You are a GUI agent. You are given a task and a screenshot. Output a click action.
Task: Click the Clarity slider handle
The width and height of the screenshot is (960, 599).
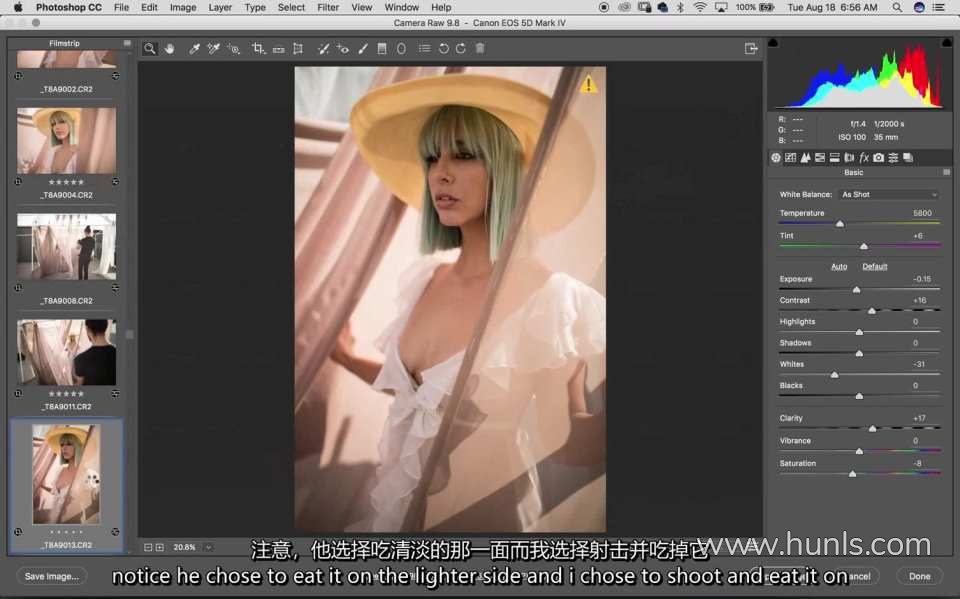point(872,429)
